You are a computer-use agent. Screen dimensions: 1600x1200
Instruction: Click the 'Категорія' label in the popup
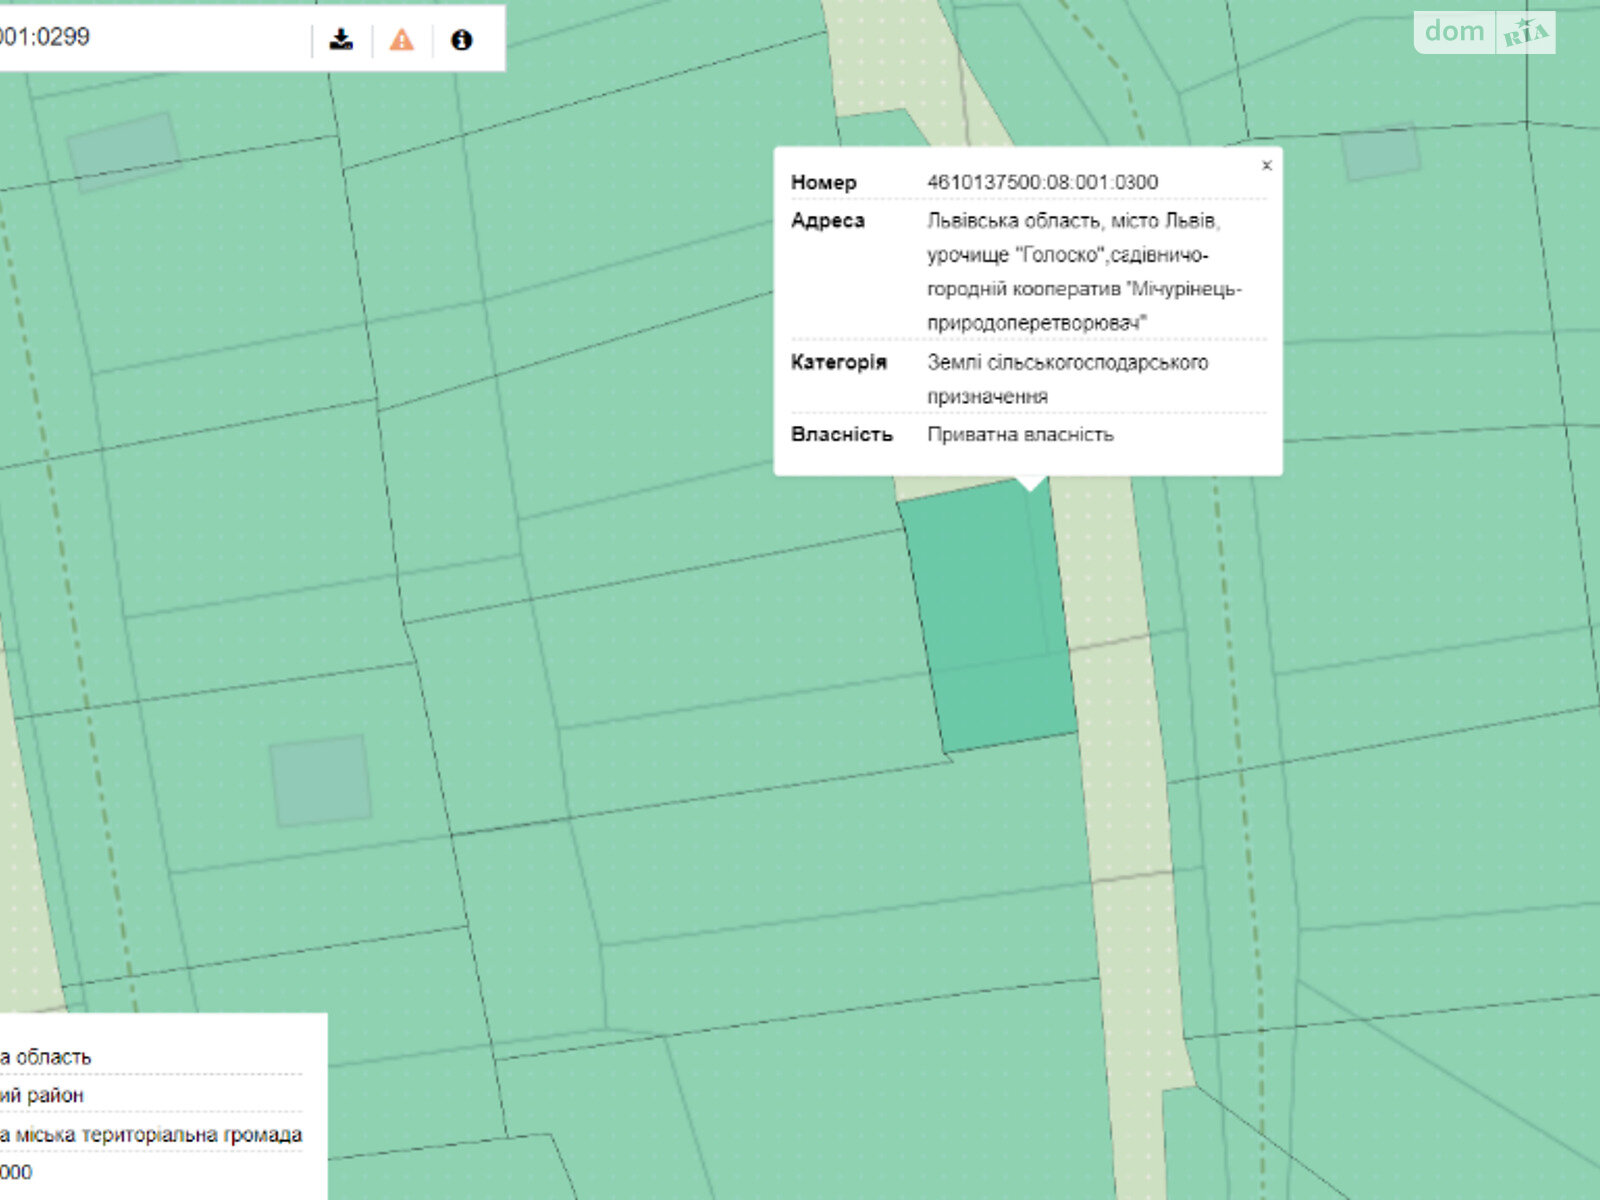[838, 362]
